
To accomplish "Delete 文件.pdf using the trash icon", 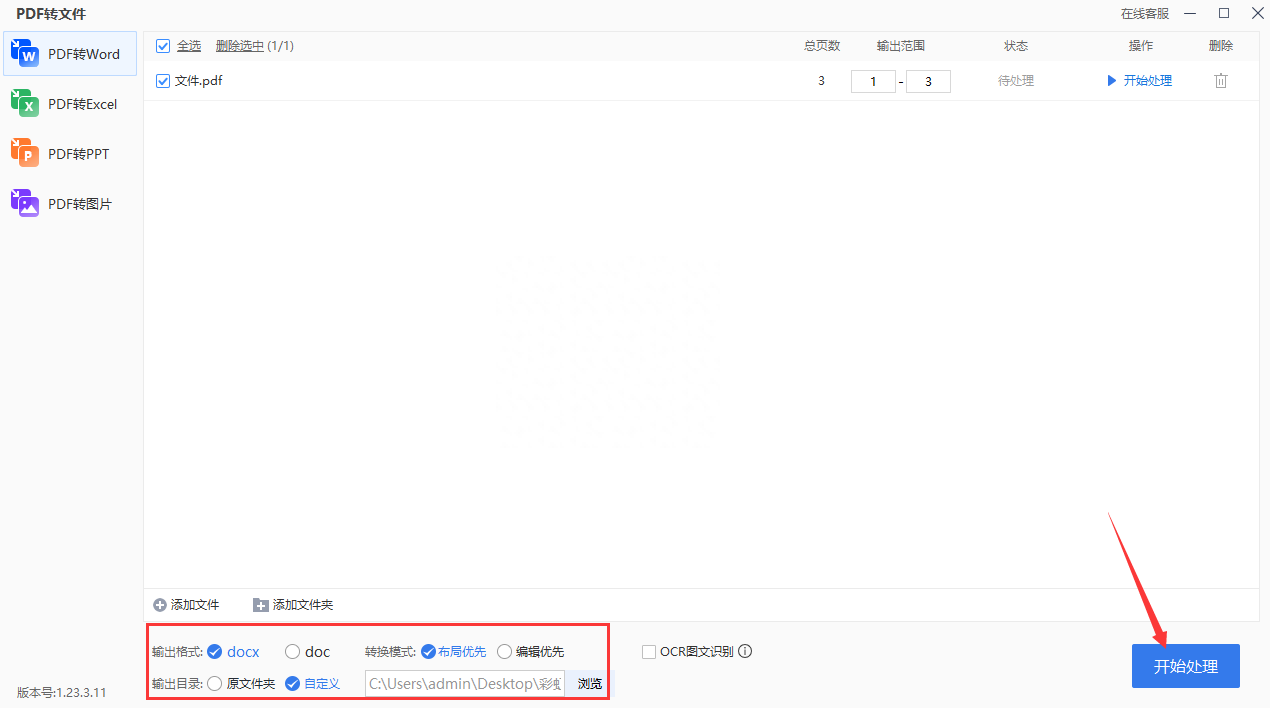I will pyautogui.click(x=1220, y=81).
